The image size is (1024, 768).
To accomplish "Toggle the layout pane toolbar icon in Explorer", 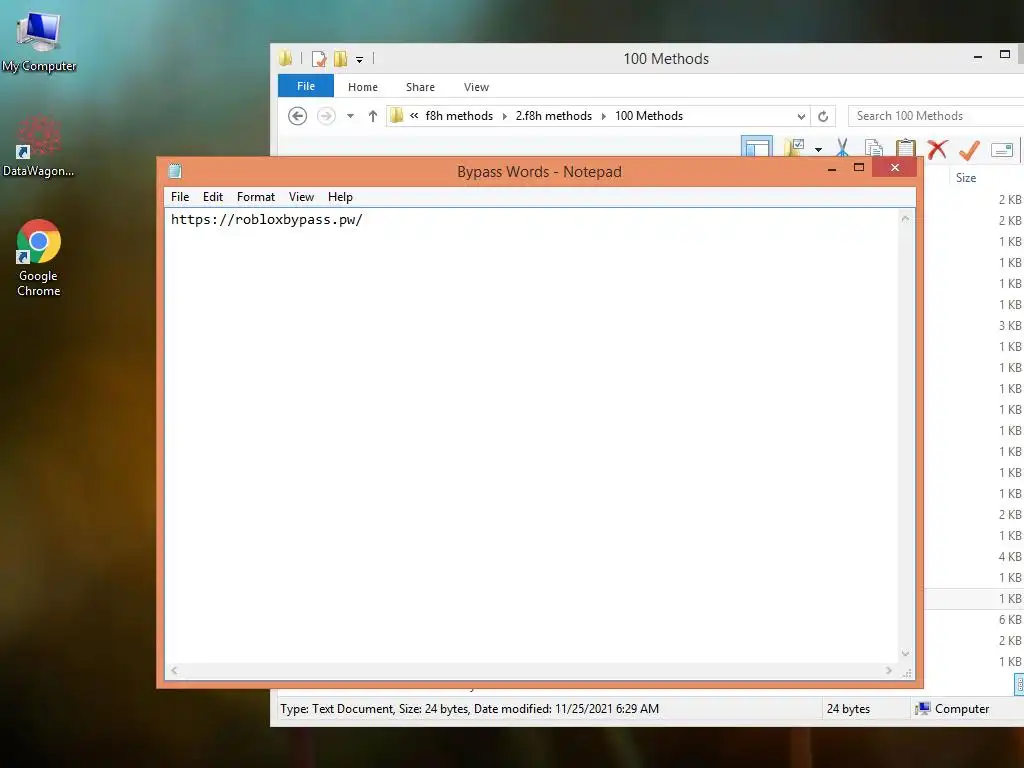I will point(757,147).
